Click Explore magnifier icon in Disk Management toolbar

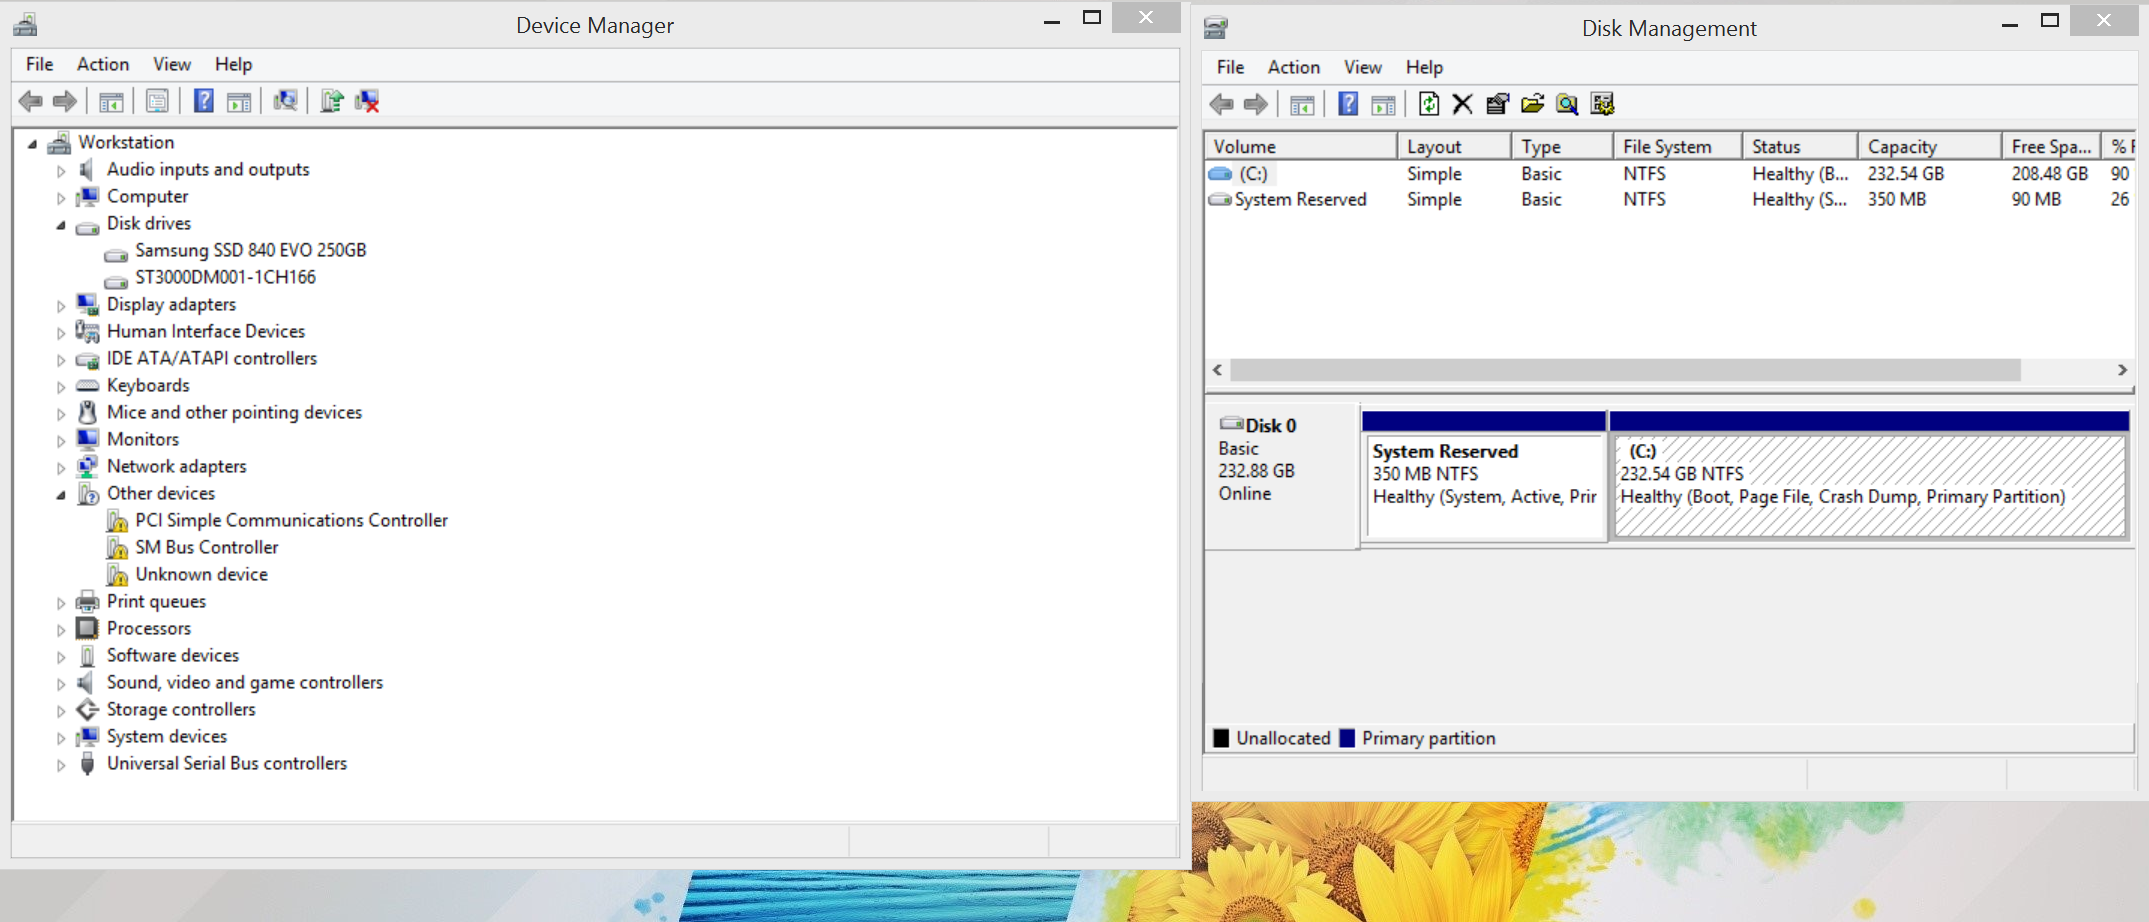[x=1567, y=104]
